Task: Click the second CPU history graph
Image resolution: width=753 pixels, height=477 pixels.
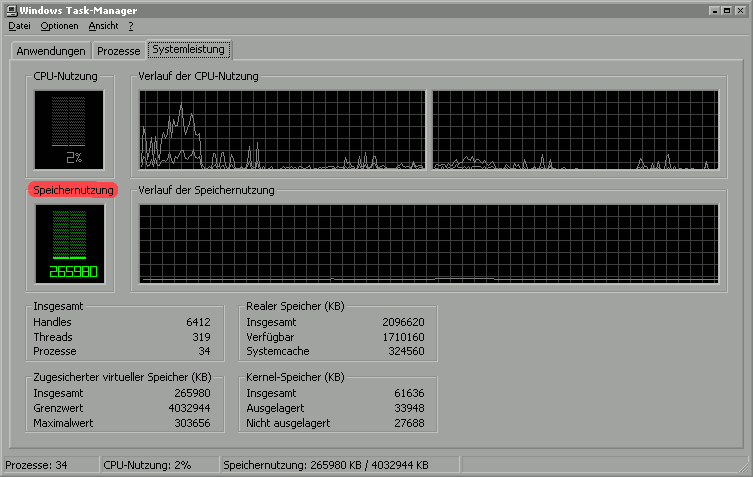Action: coord(575,130)
